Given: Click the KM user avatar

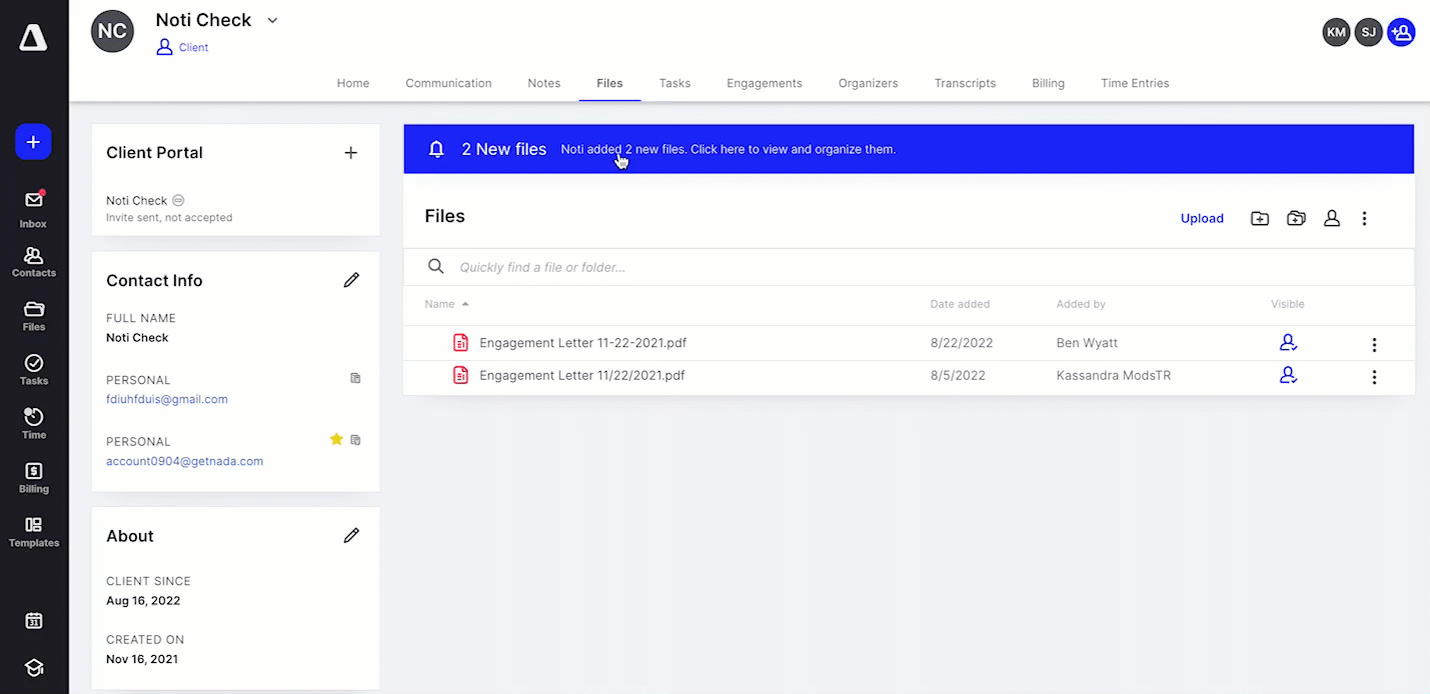Looking at the screenshot, I should [1336, 32].
